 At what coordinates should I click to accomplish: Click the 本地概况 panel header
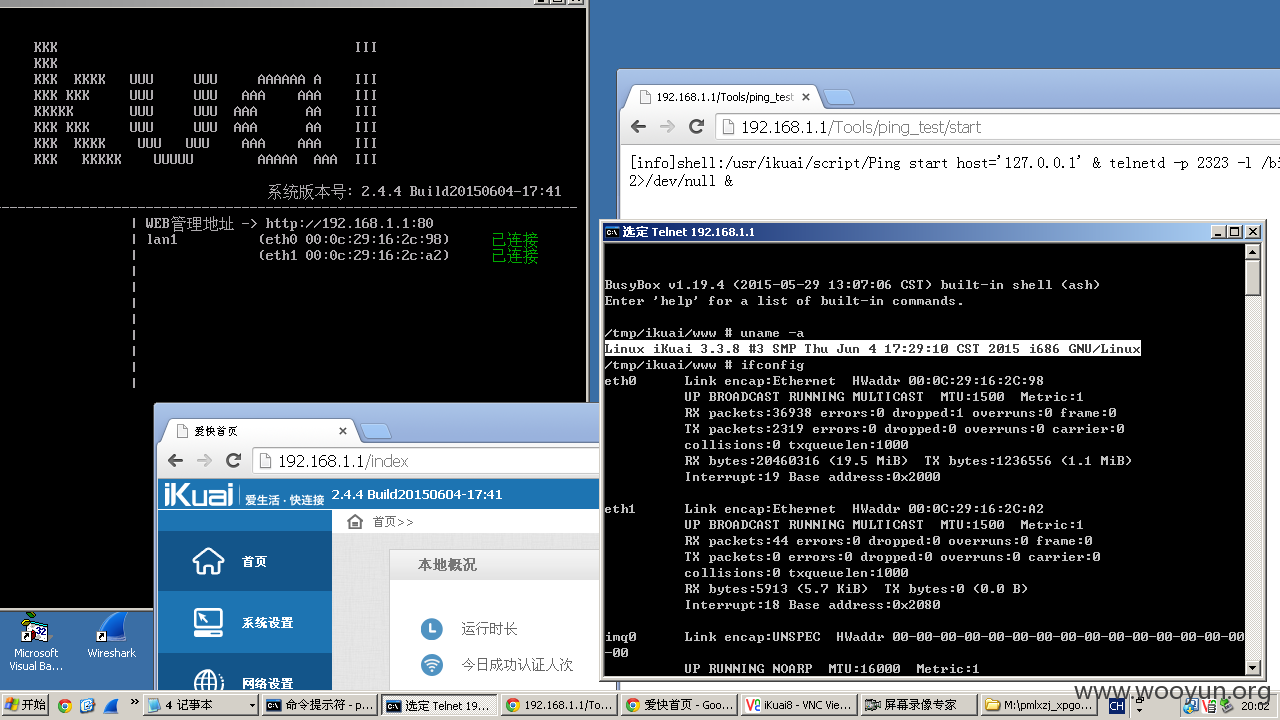494,565
